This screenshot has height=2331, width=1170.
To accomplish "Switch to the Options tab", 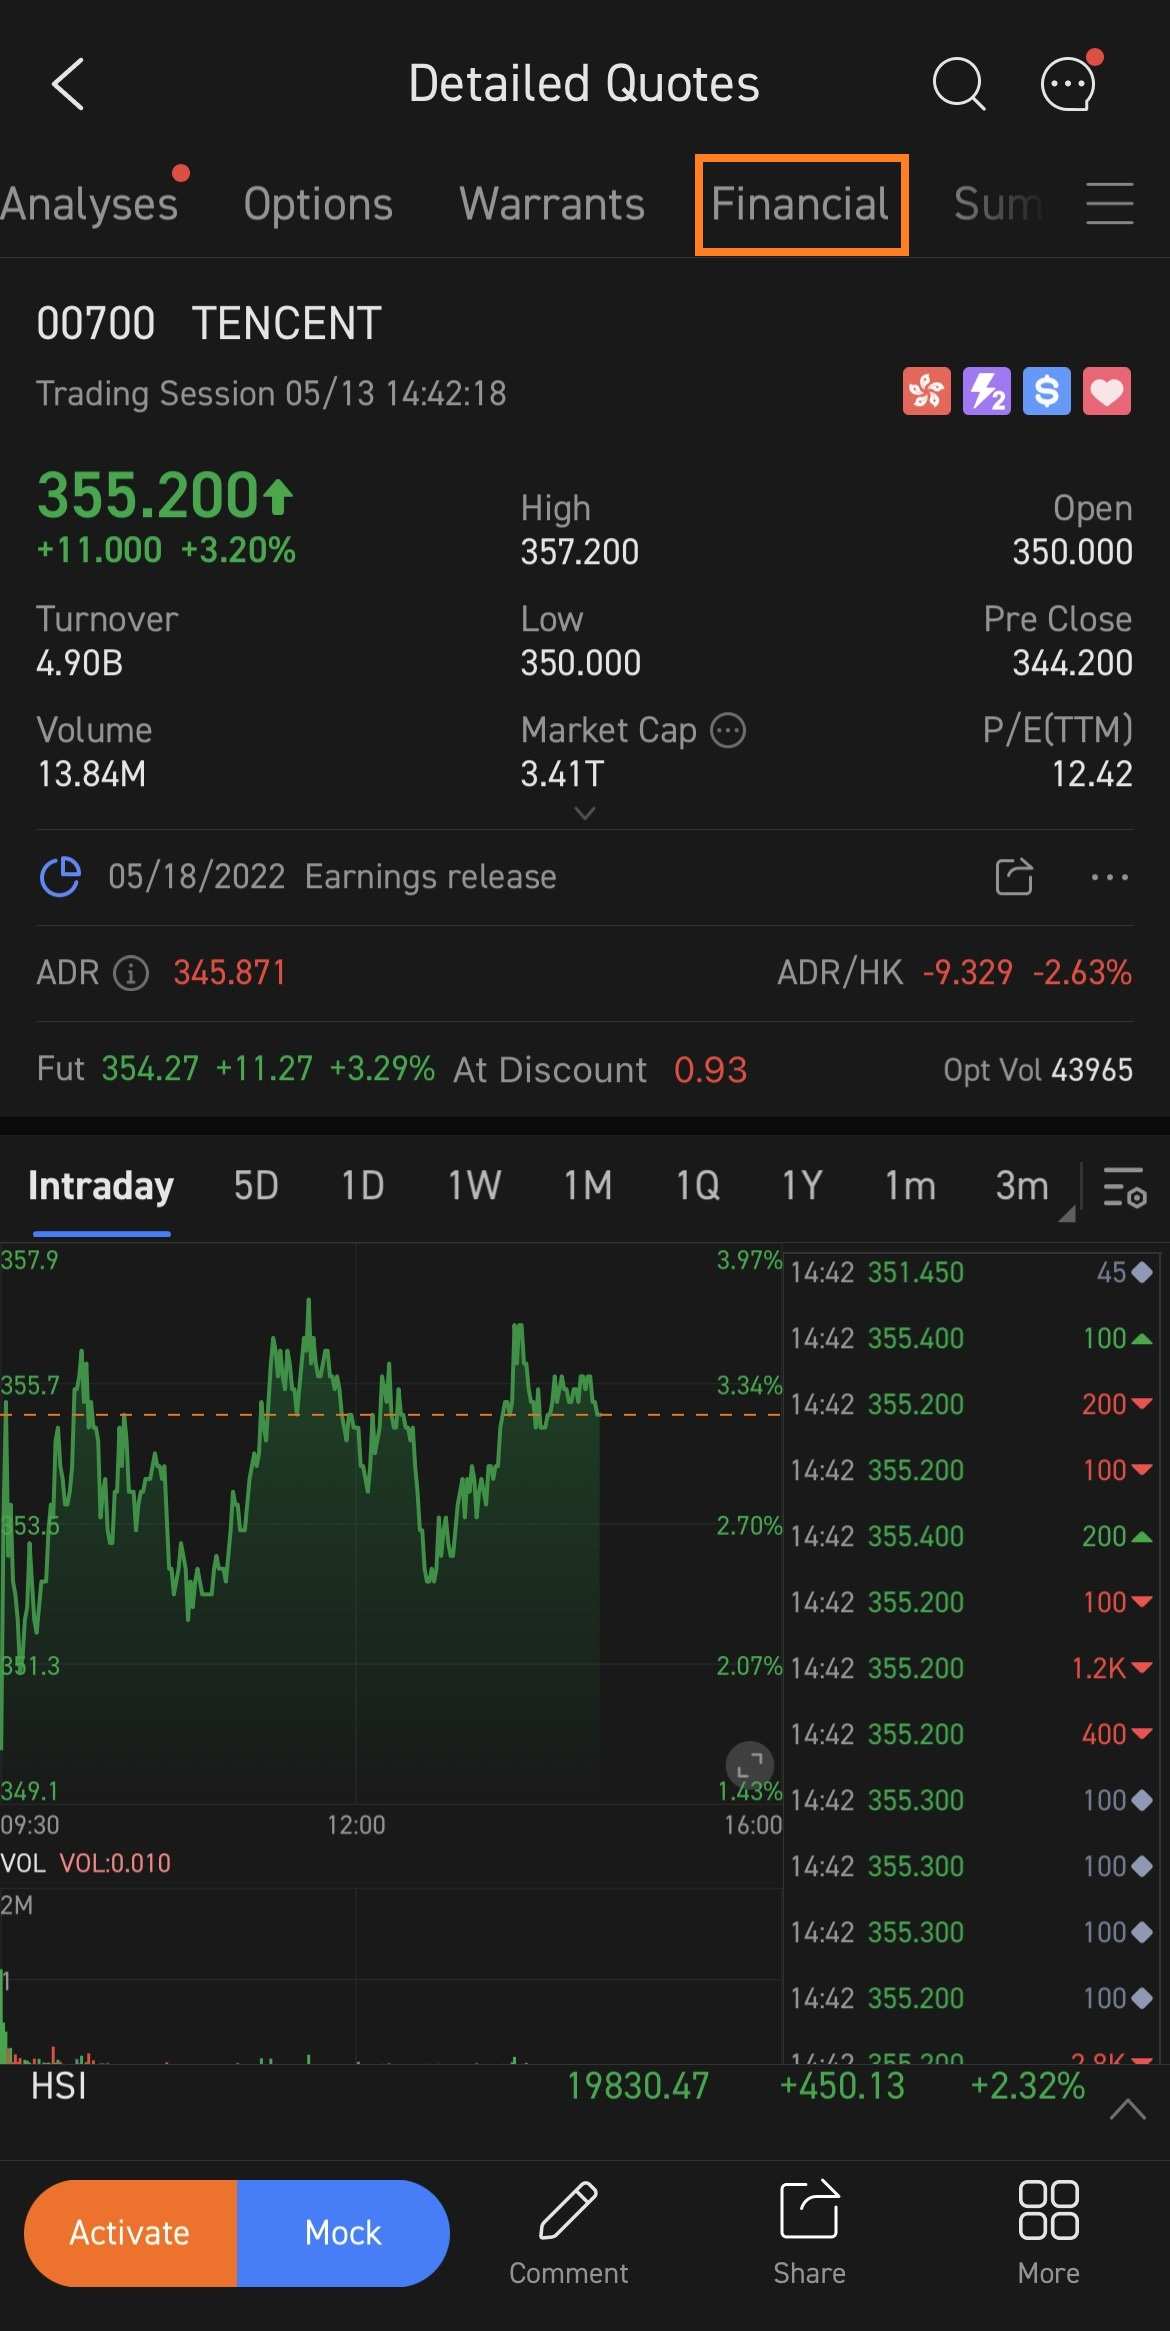I will coord(318,204).
